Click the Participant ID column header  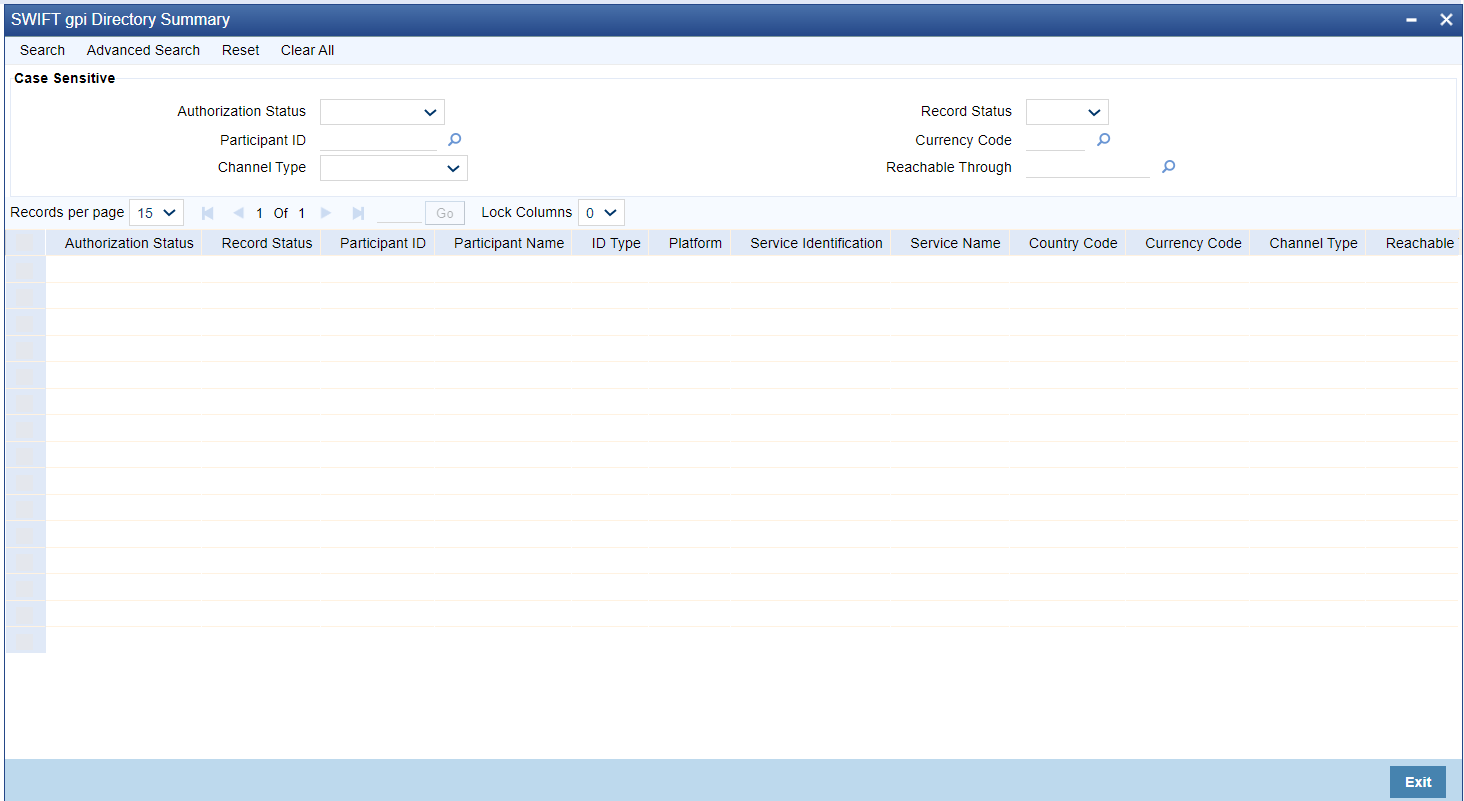[383, 243]
